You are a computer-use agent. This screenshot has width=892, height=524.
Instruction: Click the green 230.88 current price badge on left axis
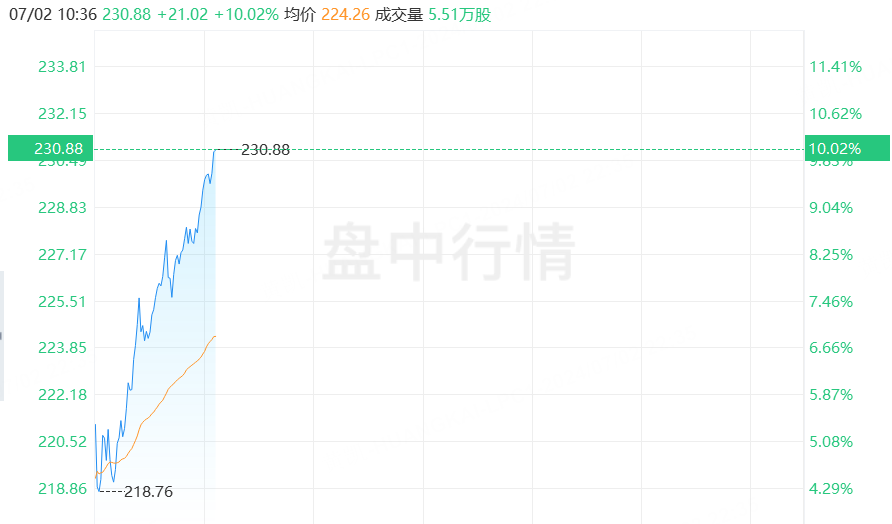pos(50,148)
